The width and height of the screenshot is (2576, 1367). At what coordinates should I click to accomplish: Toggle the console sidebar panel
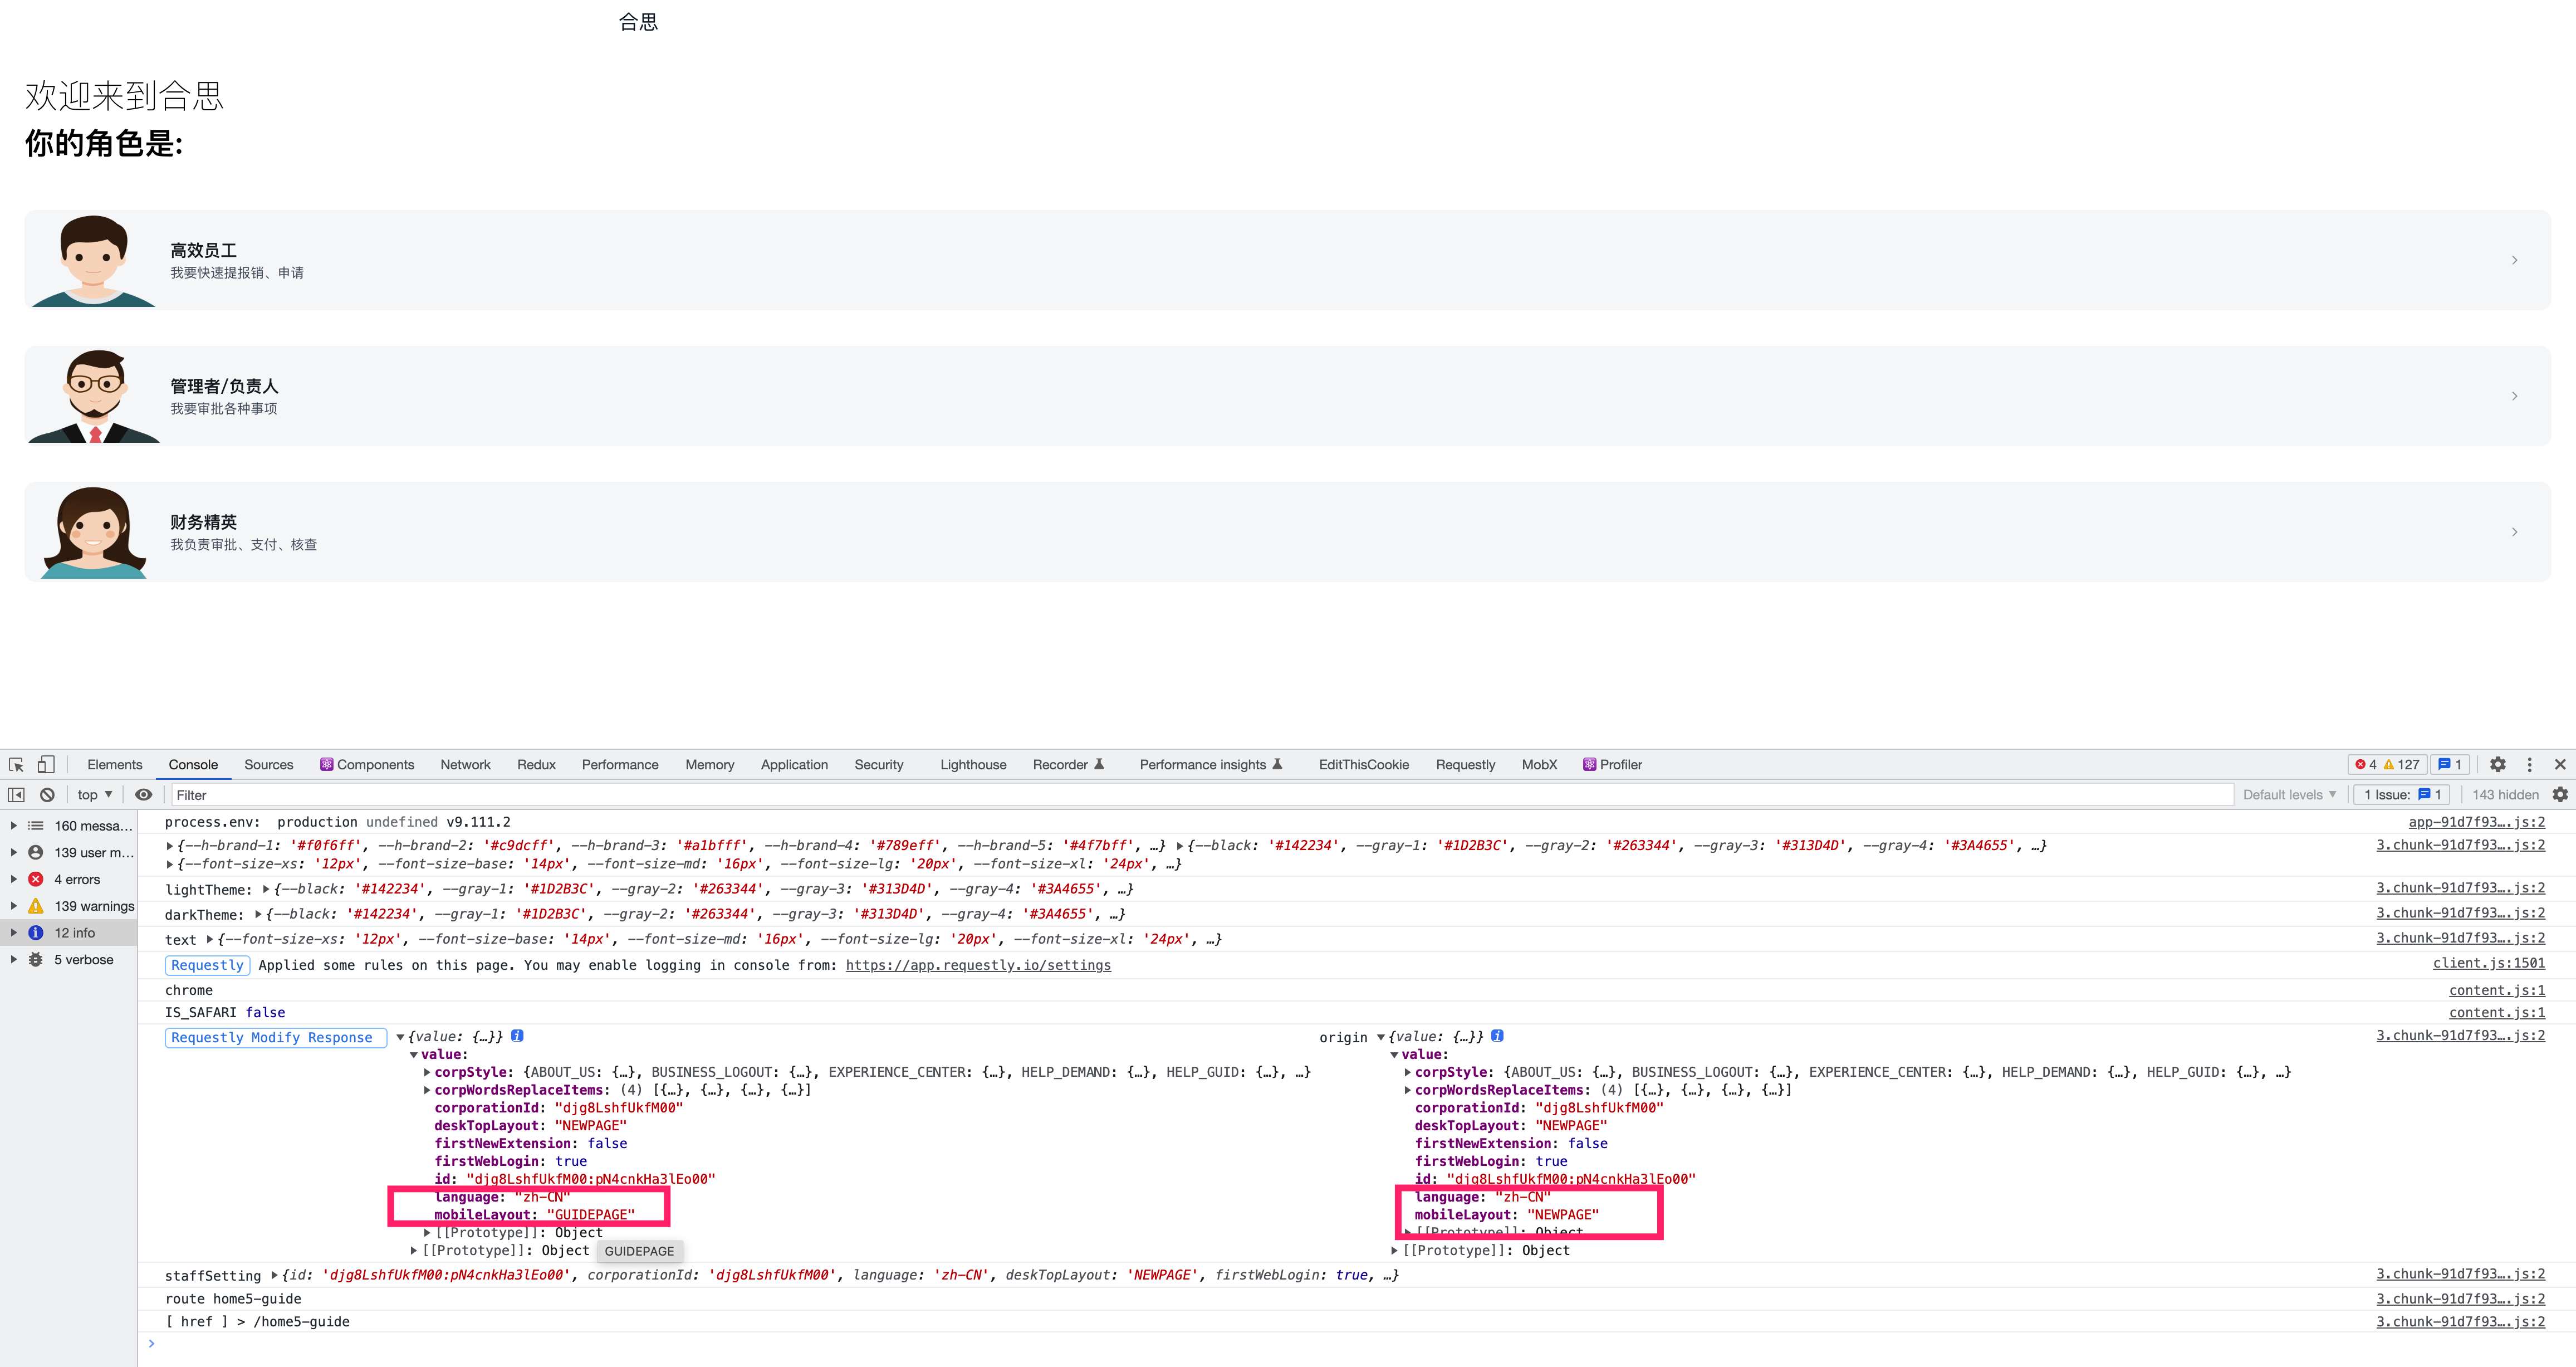pyautogui.click(x=16, y=795)
